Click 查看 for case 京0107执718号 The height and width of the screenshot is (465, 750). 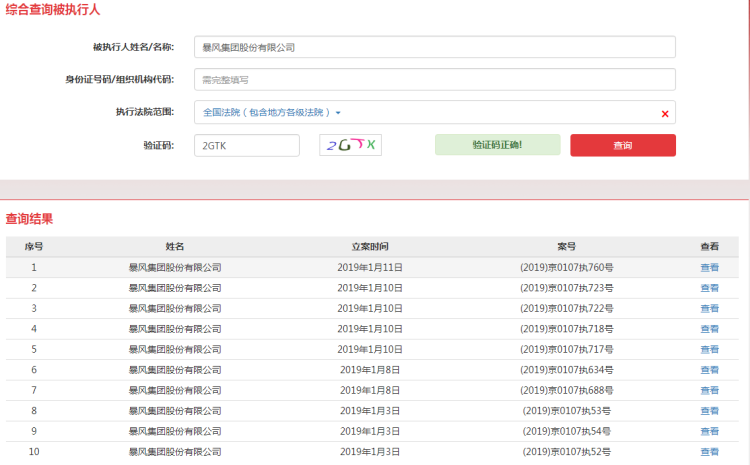[x=709, y=329]
